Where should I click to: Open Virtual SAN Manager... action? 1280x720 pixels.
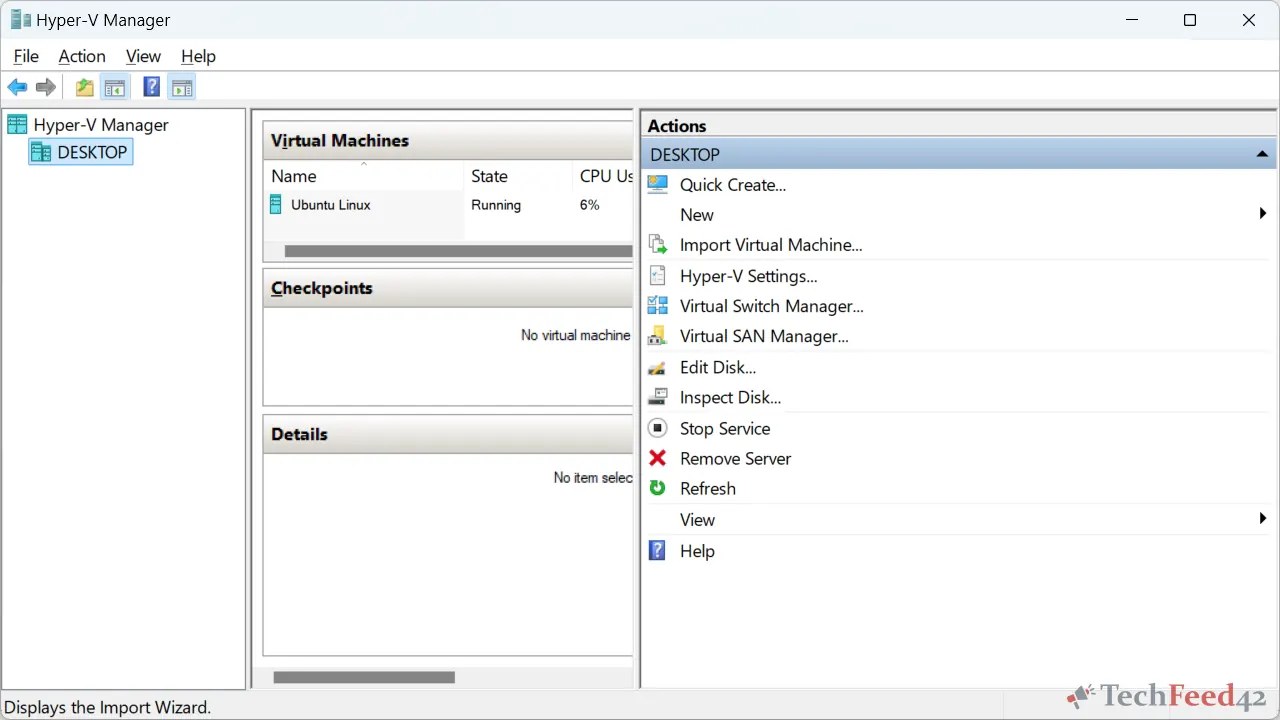pos(764,336)
